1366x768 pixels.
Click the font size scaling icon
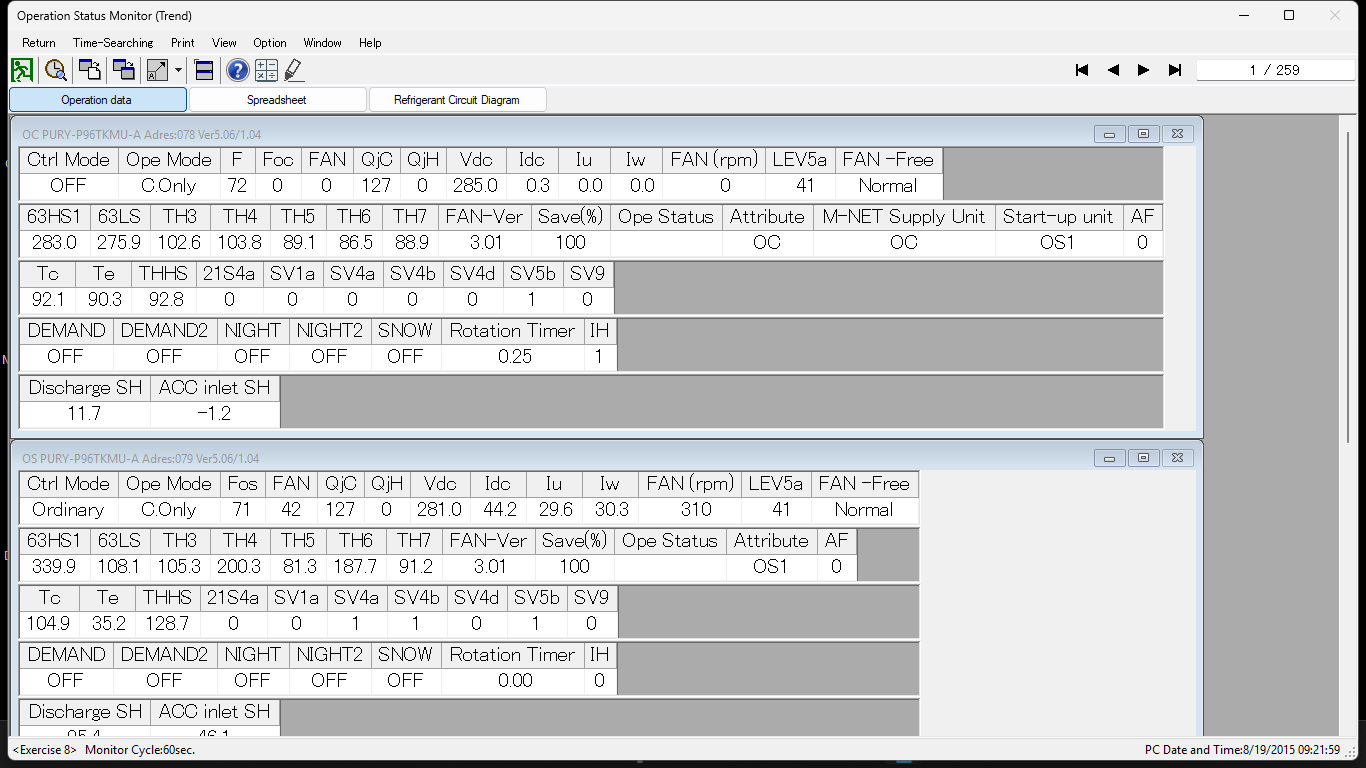158,70
